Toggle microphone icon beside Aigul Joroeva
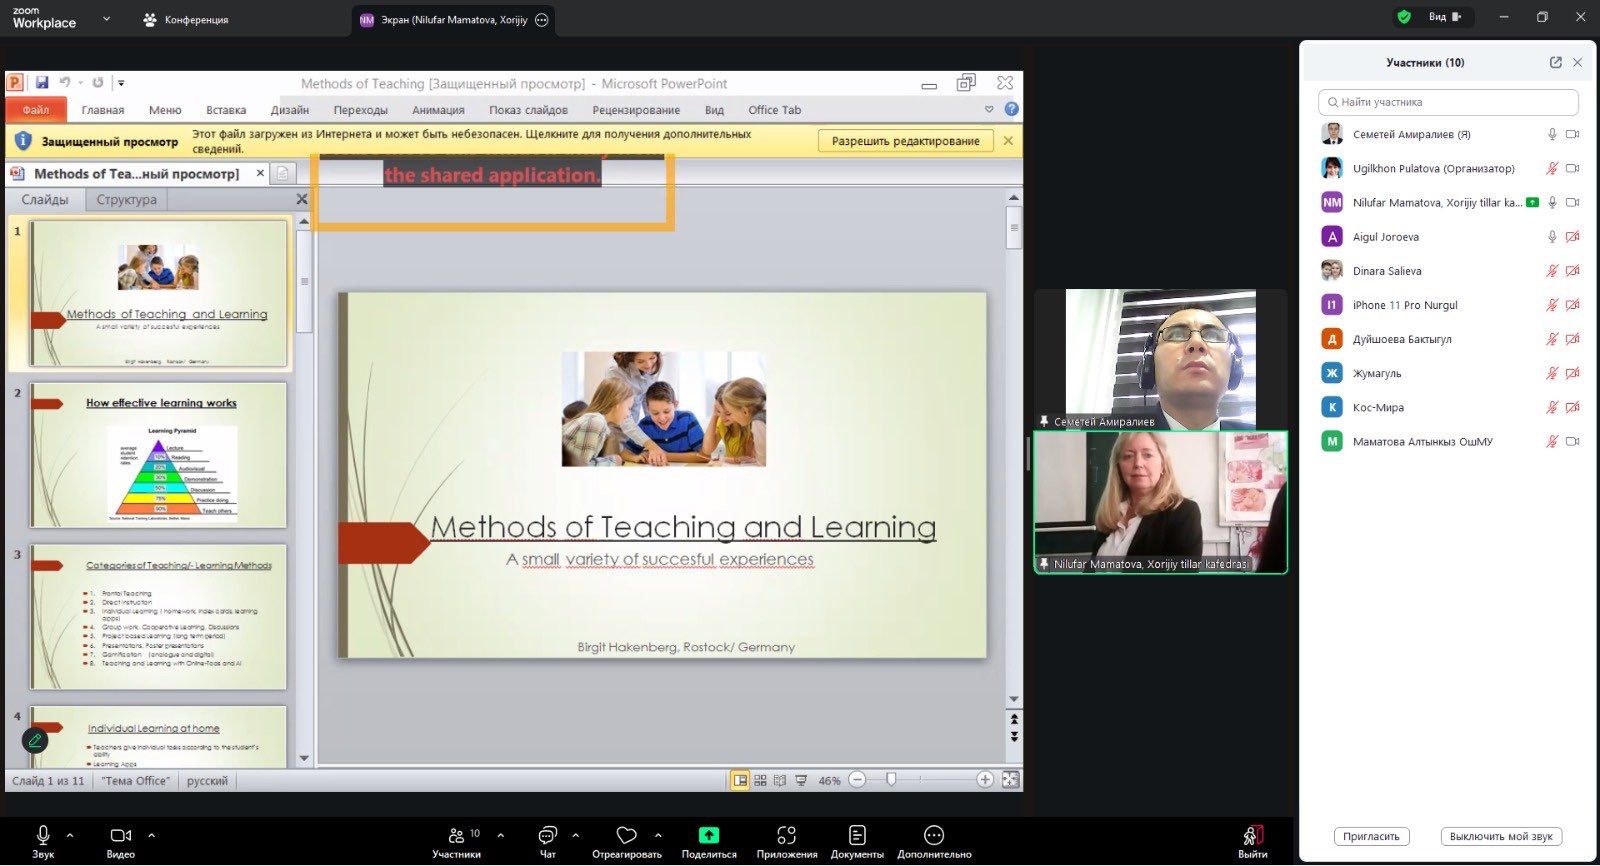Screen dimensions: 1600x866 click(1552, 237)
